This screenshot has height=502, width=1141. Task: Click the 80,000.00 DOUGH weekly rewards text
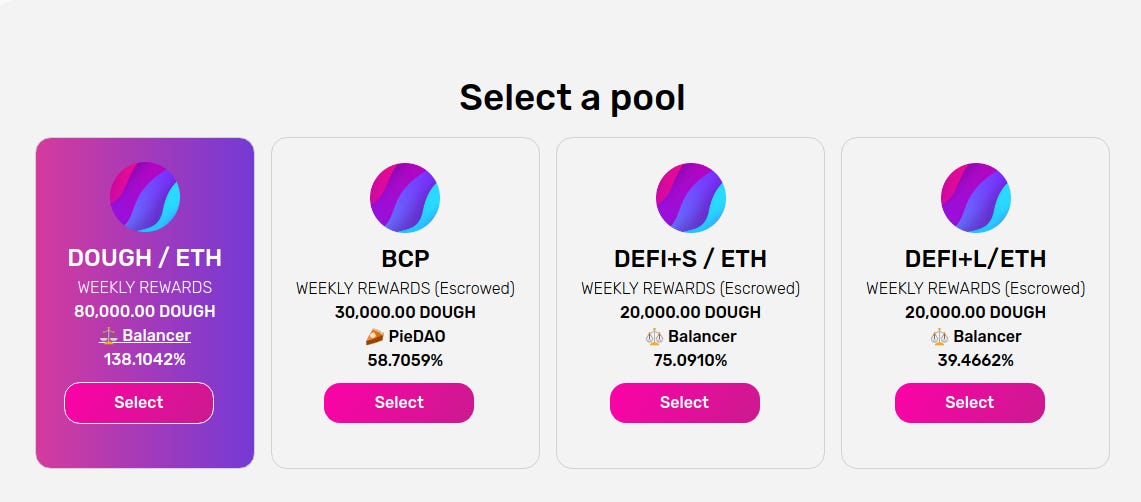145,311
